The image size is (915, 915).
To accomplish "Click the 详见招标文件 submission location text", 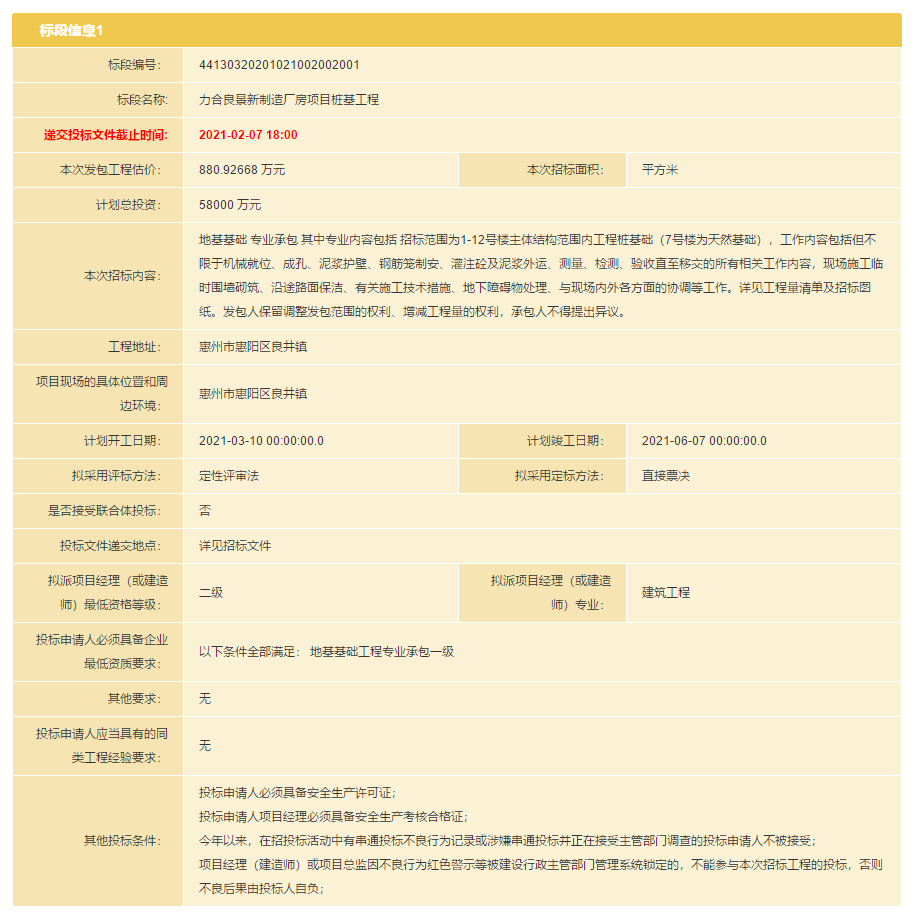I will [x=235, y=546].
